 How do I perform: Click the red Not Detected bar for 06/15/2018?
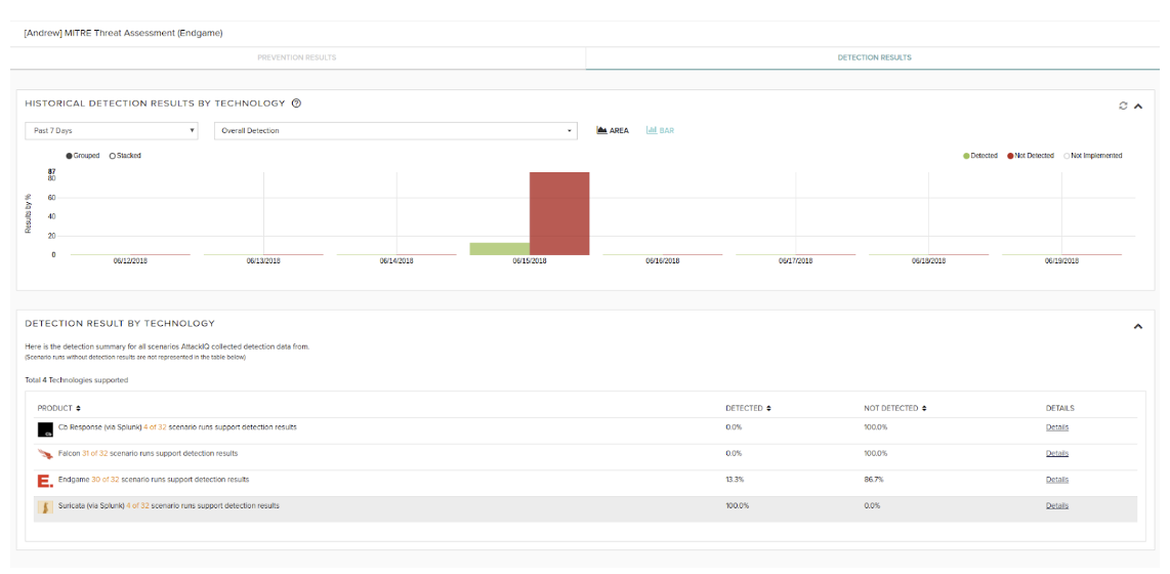559,213
